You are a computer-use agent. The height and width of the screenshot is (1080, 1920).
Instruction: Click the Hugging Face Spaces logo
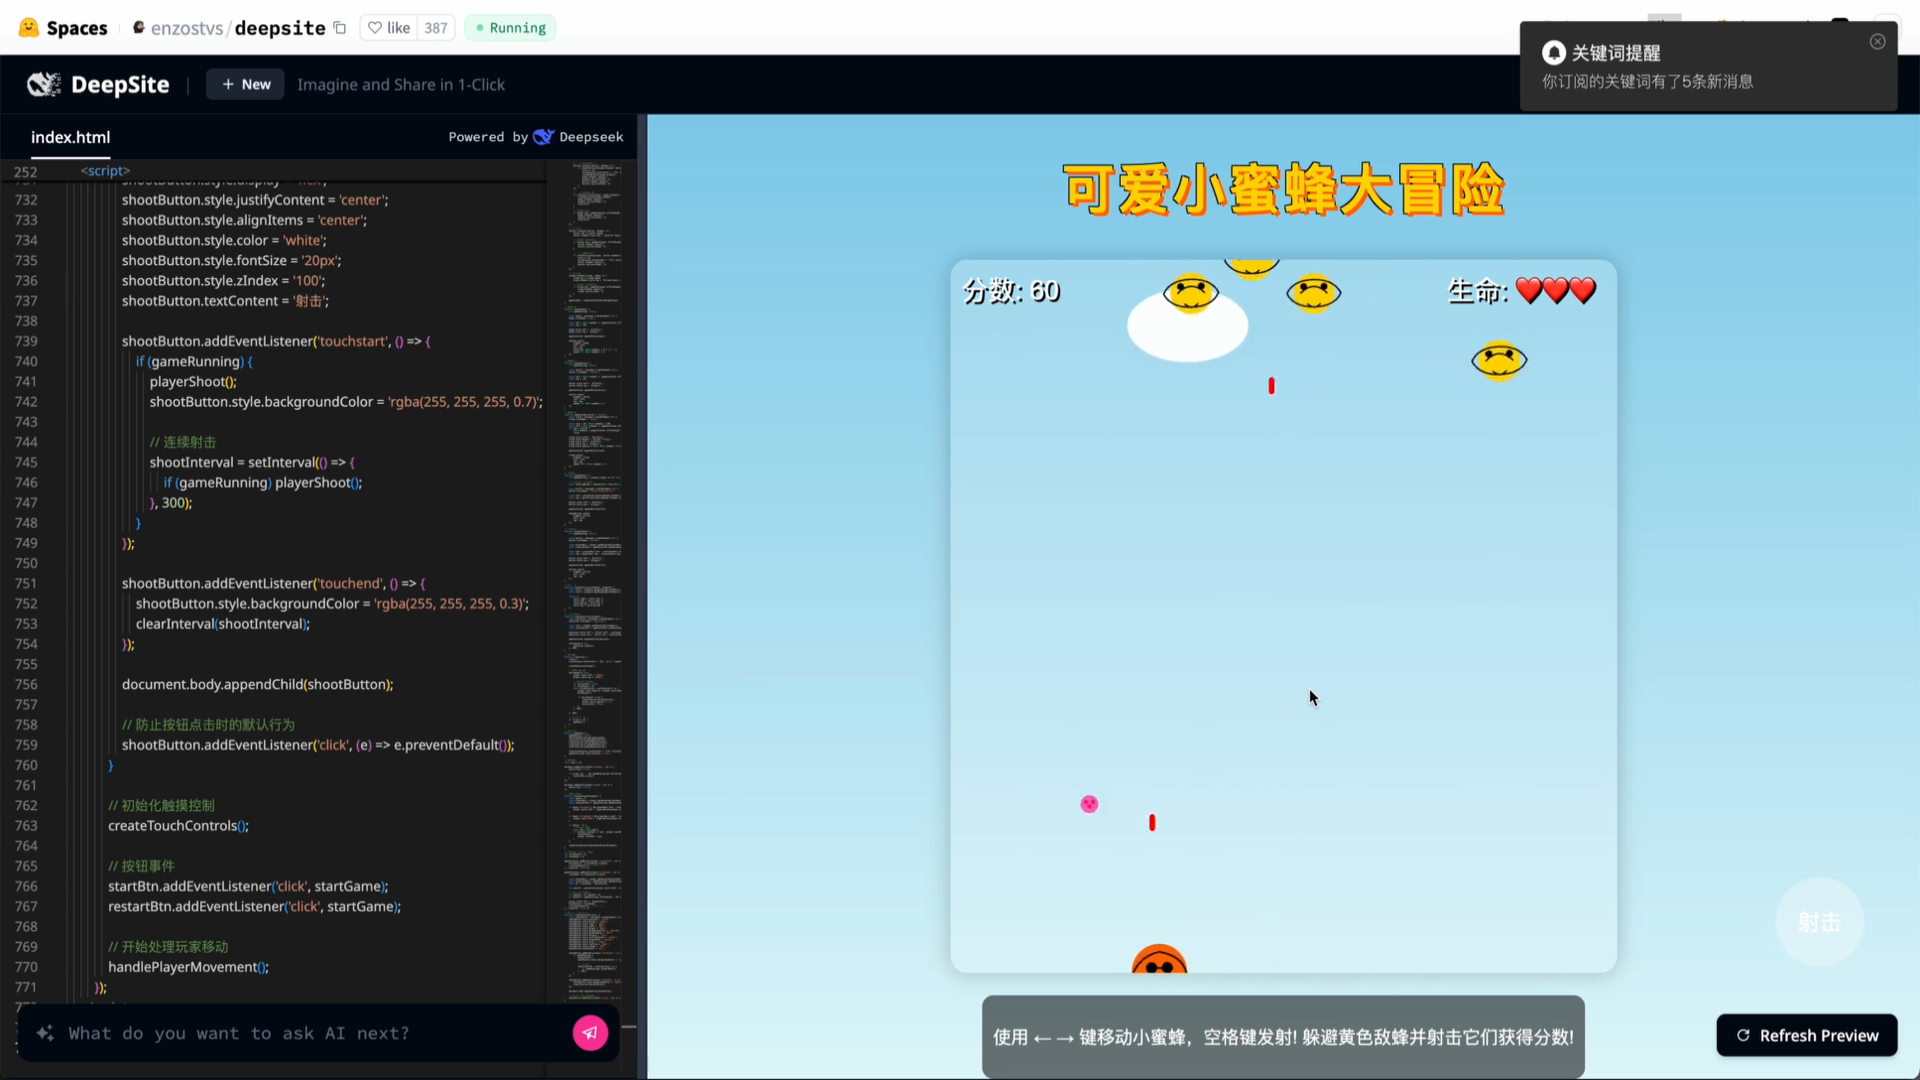tap(29, 28)
